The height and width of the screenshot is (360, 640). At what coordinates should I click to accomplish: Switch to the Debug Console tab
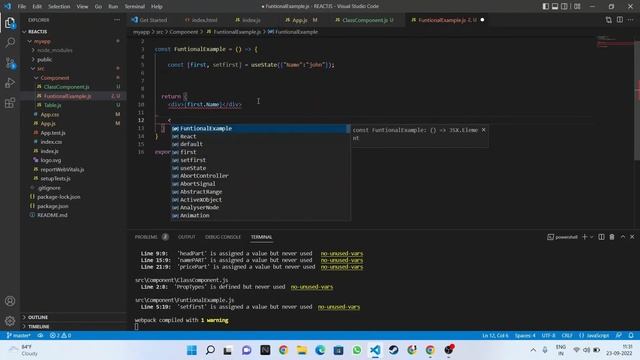tap(223, 237)
